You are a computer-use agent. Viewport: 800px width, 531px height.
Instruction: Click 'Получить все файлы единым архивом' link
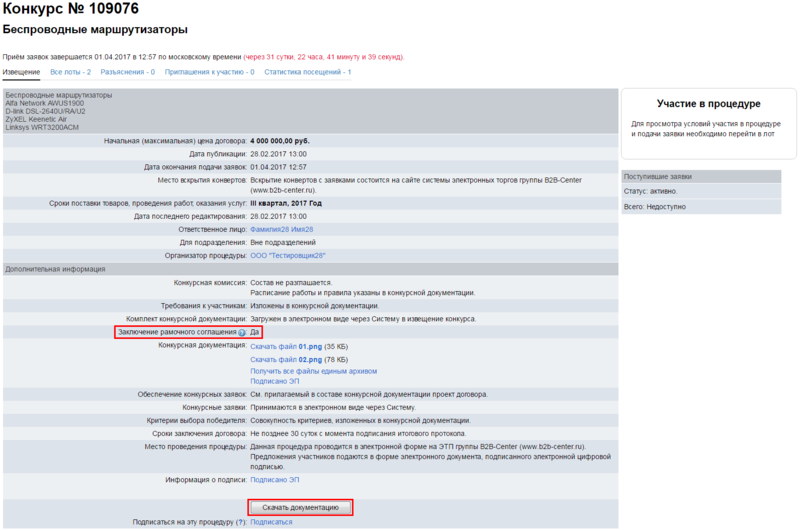pos(313,370)
